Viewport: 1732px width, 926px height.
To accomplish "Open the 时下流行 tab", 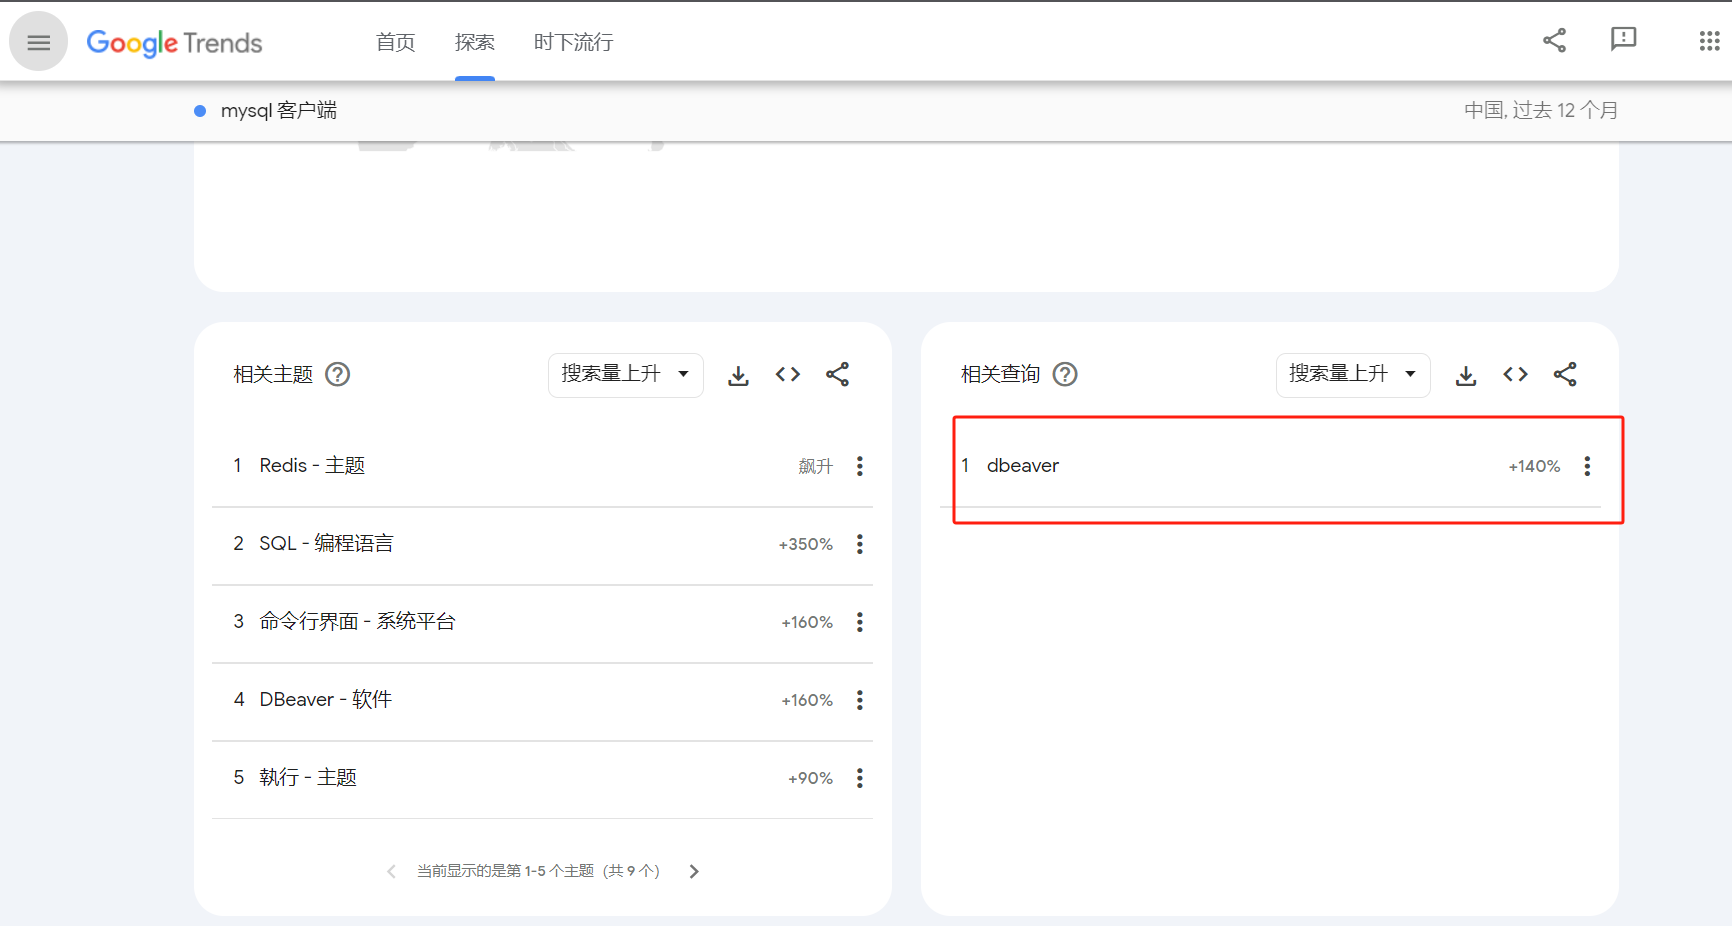I will coord(573,42).
